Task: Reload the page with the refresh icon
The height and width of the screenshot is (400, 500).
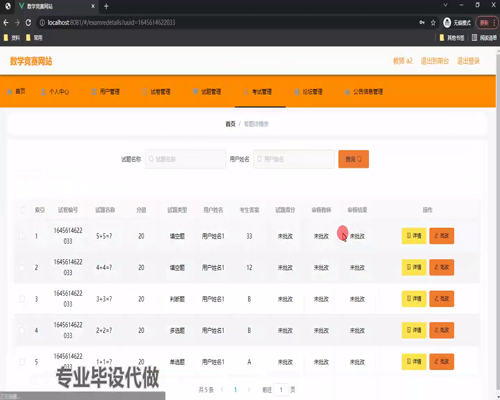Action: tap(28, 23)
